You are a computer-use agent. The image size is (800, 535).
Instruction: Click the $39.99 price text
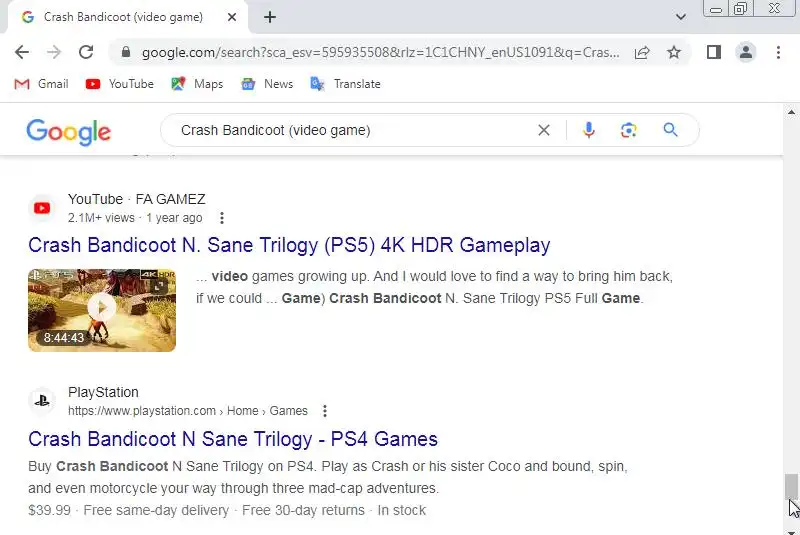(x=49, y=511)
